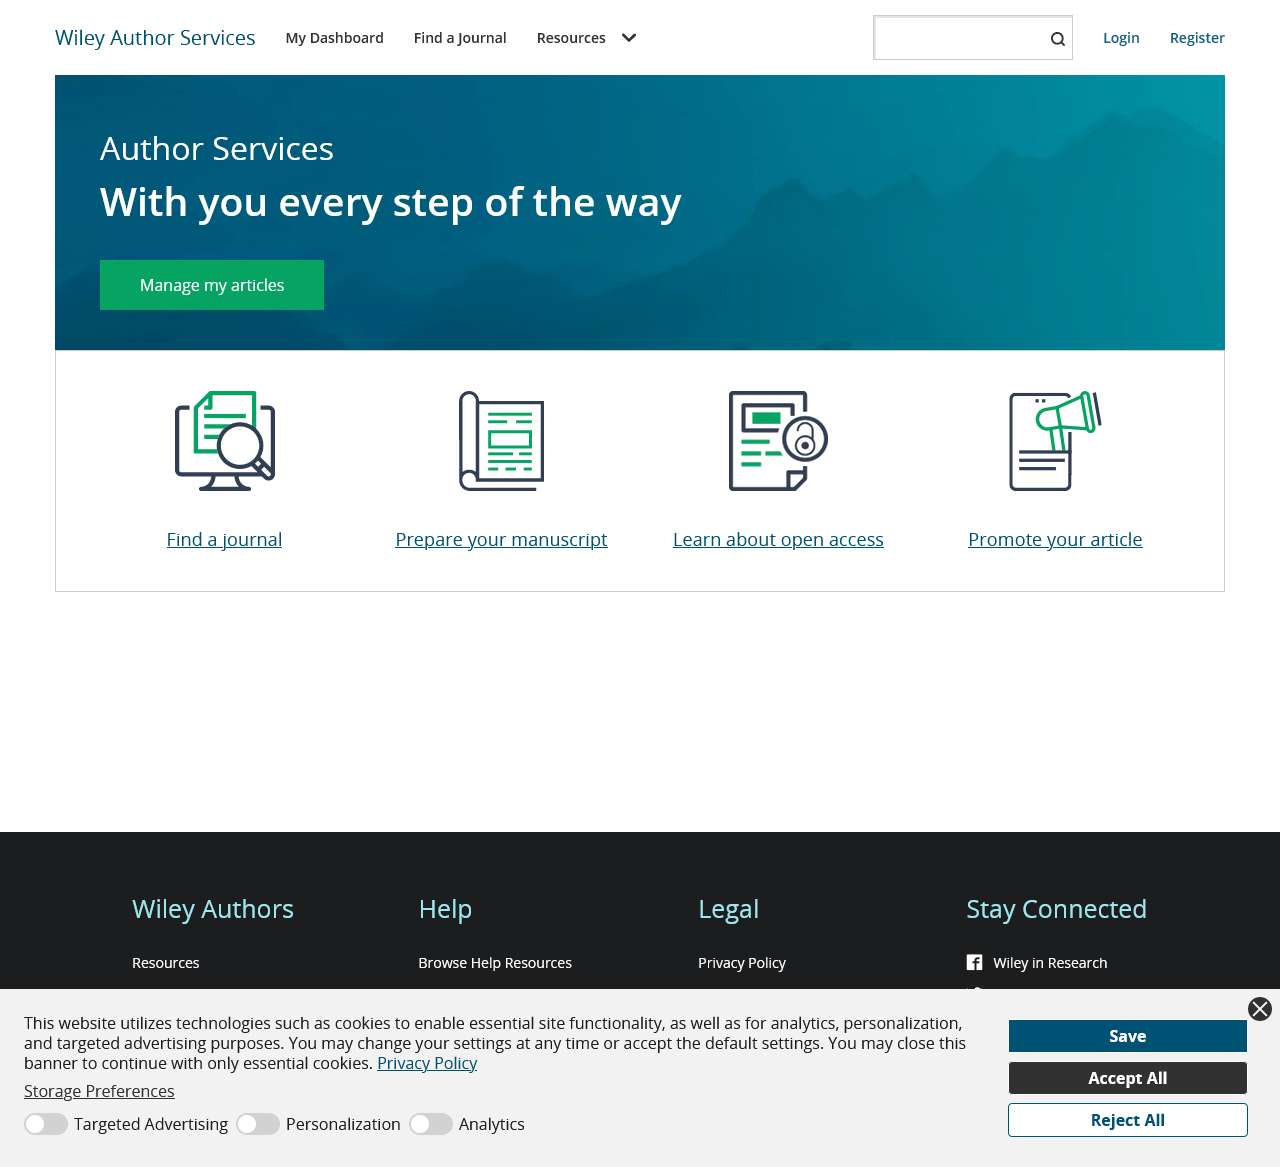The image size is (1280, 1167).
Task: Enable the Personalization switch
Action: tap(258, 1124)
